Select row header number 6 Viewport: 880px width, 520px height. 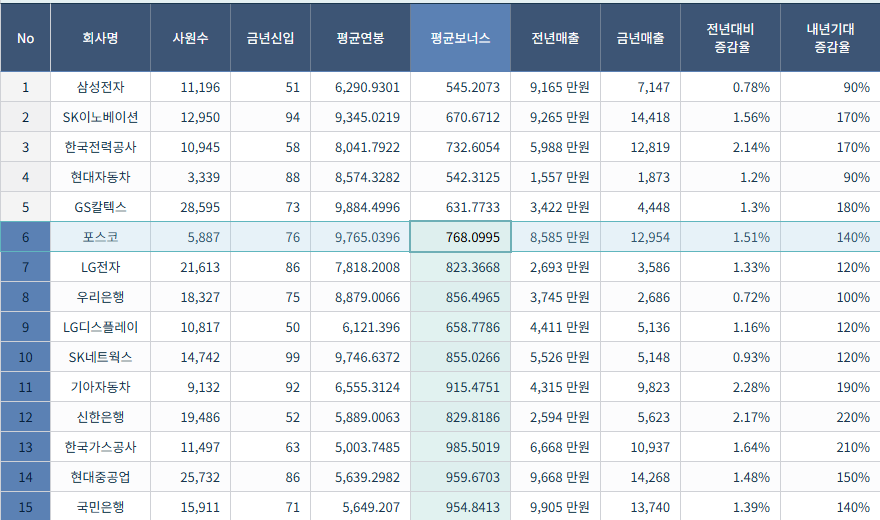coord(25,237)
